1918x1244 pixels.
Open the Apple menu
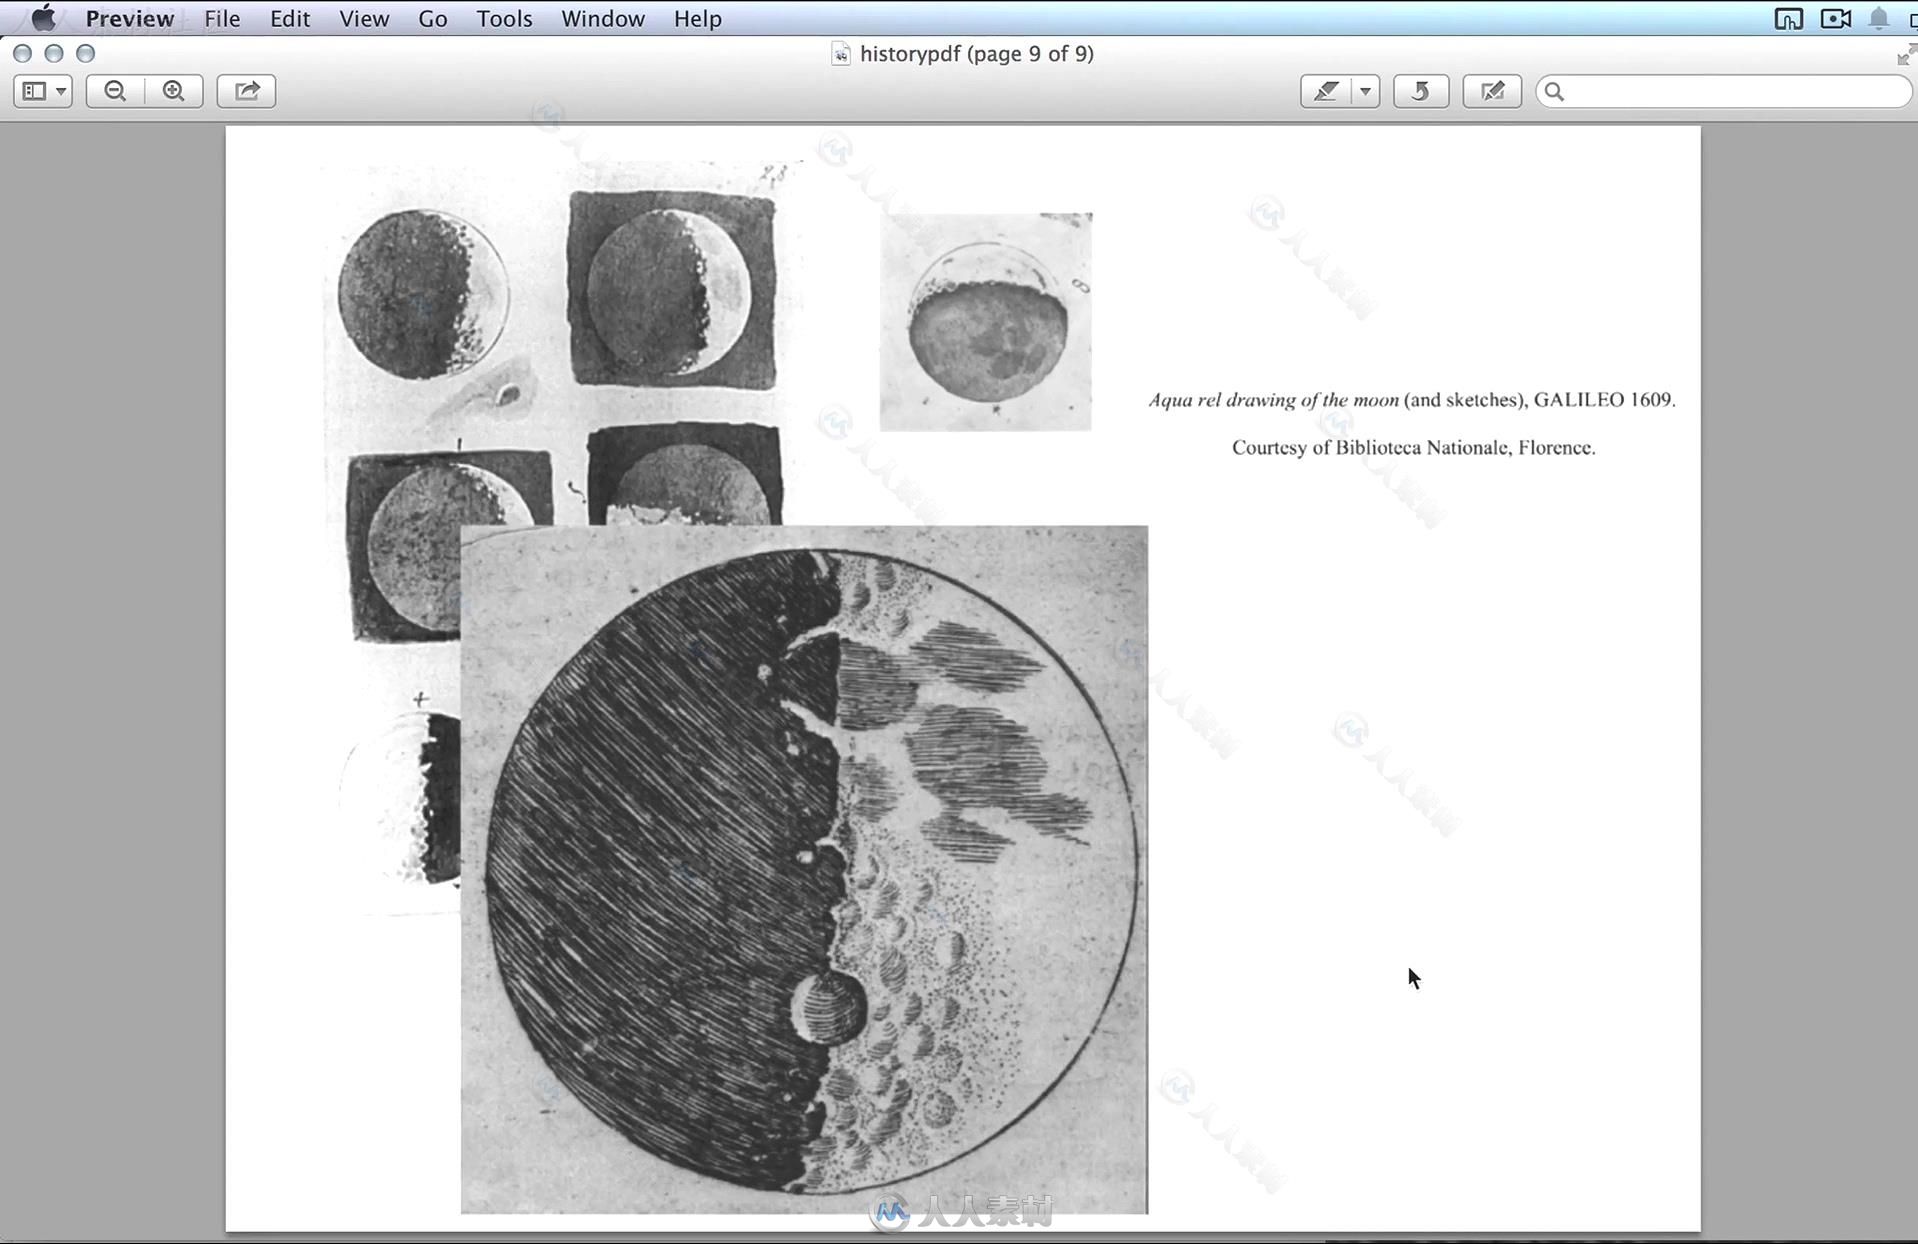click(43, 18)
